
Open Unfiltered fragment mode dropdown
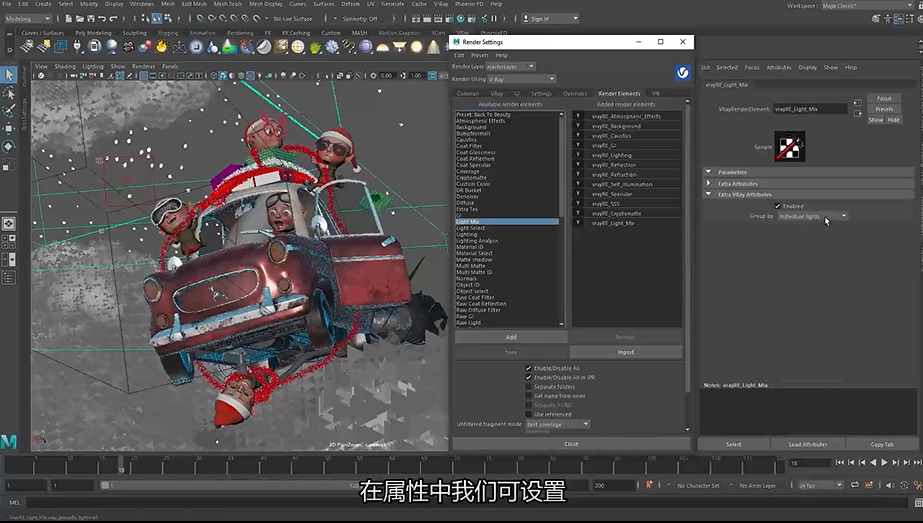[557, 424]
